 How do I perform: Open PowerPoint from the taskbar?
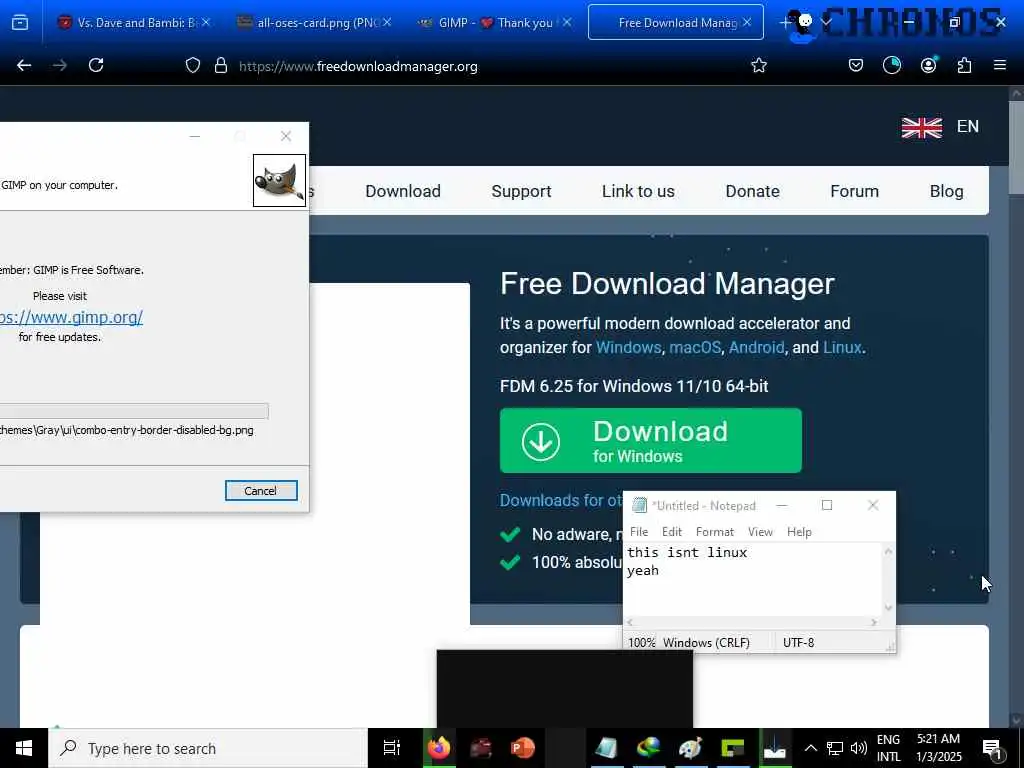tap(522, 748)
